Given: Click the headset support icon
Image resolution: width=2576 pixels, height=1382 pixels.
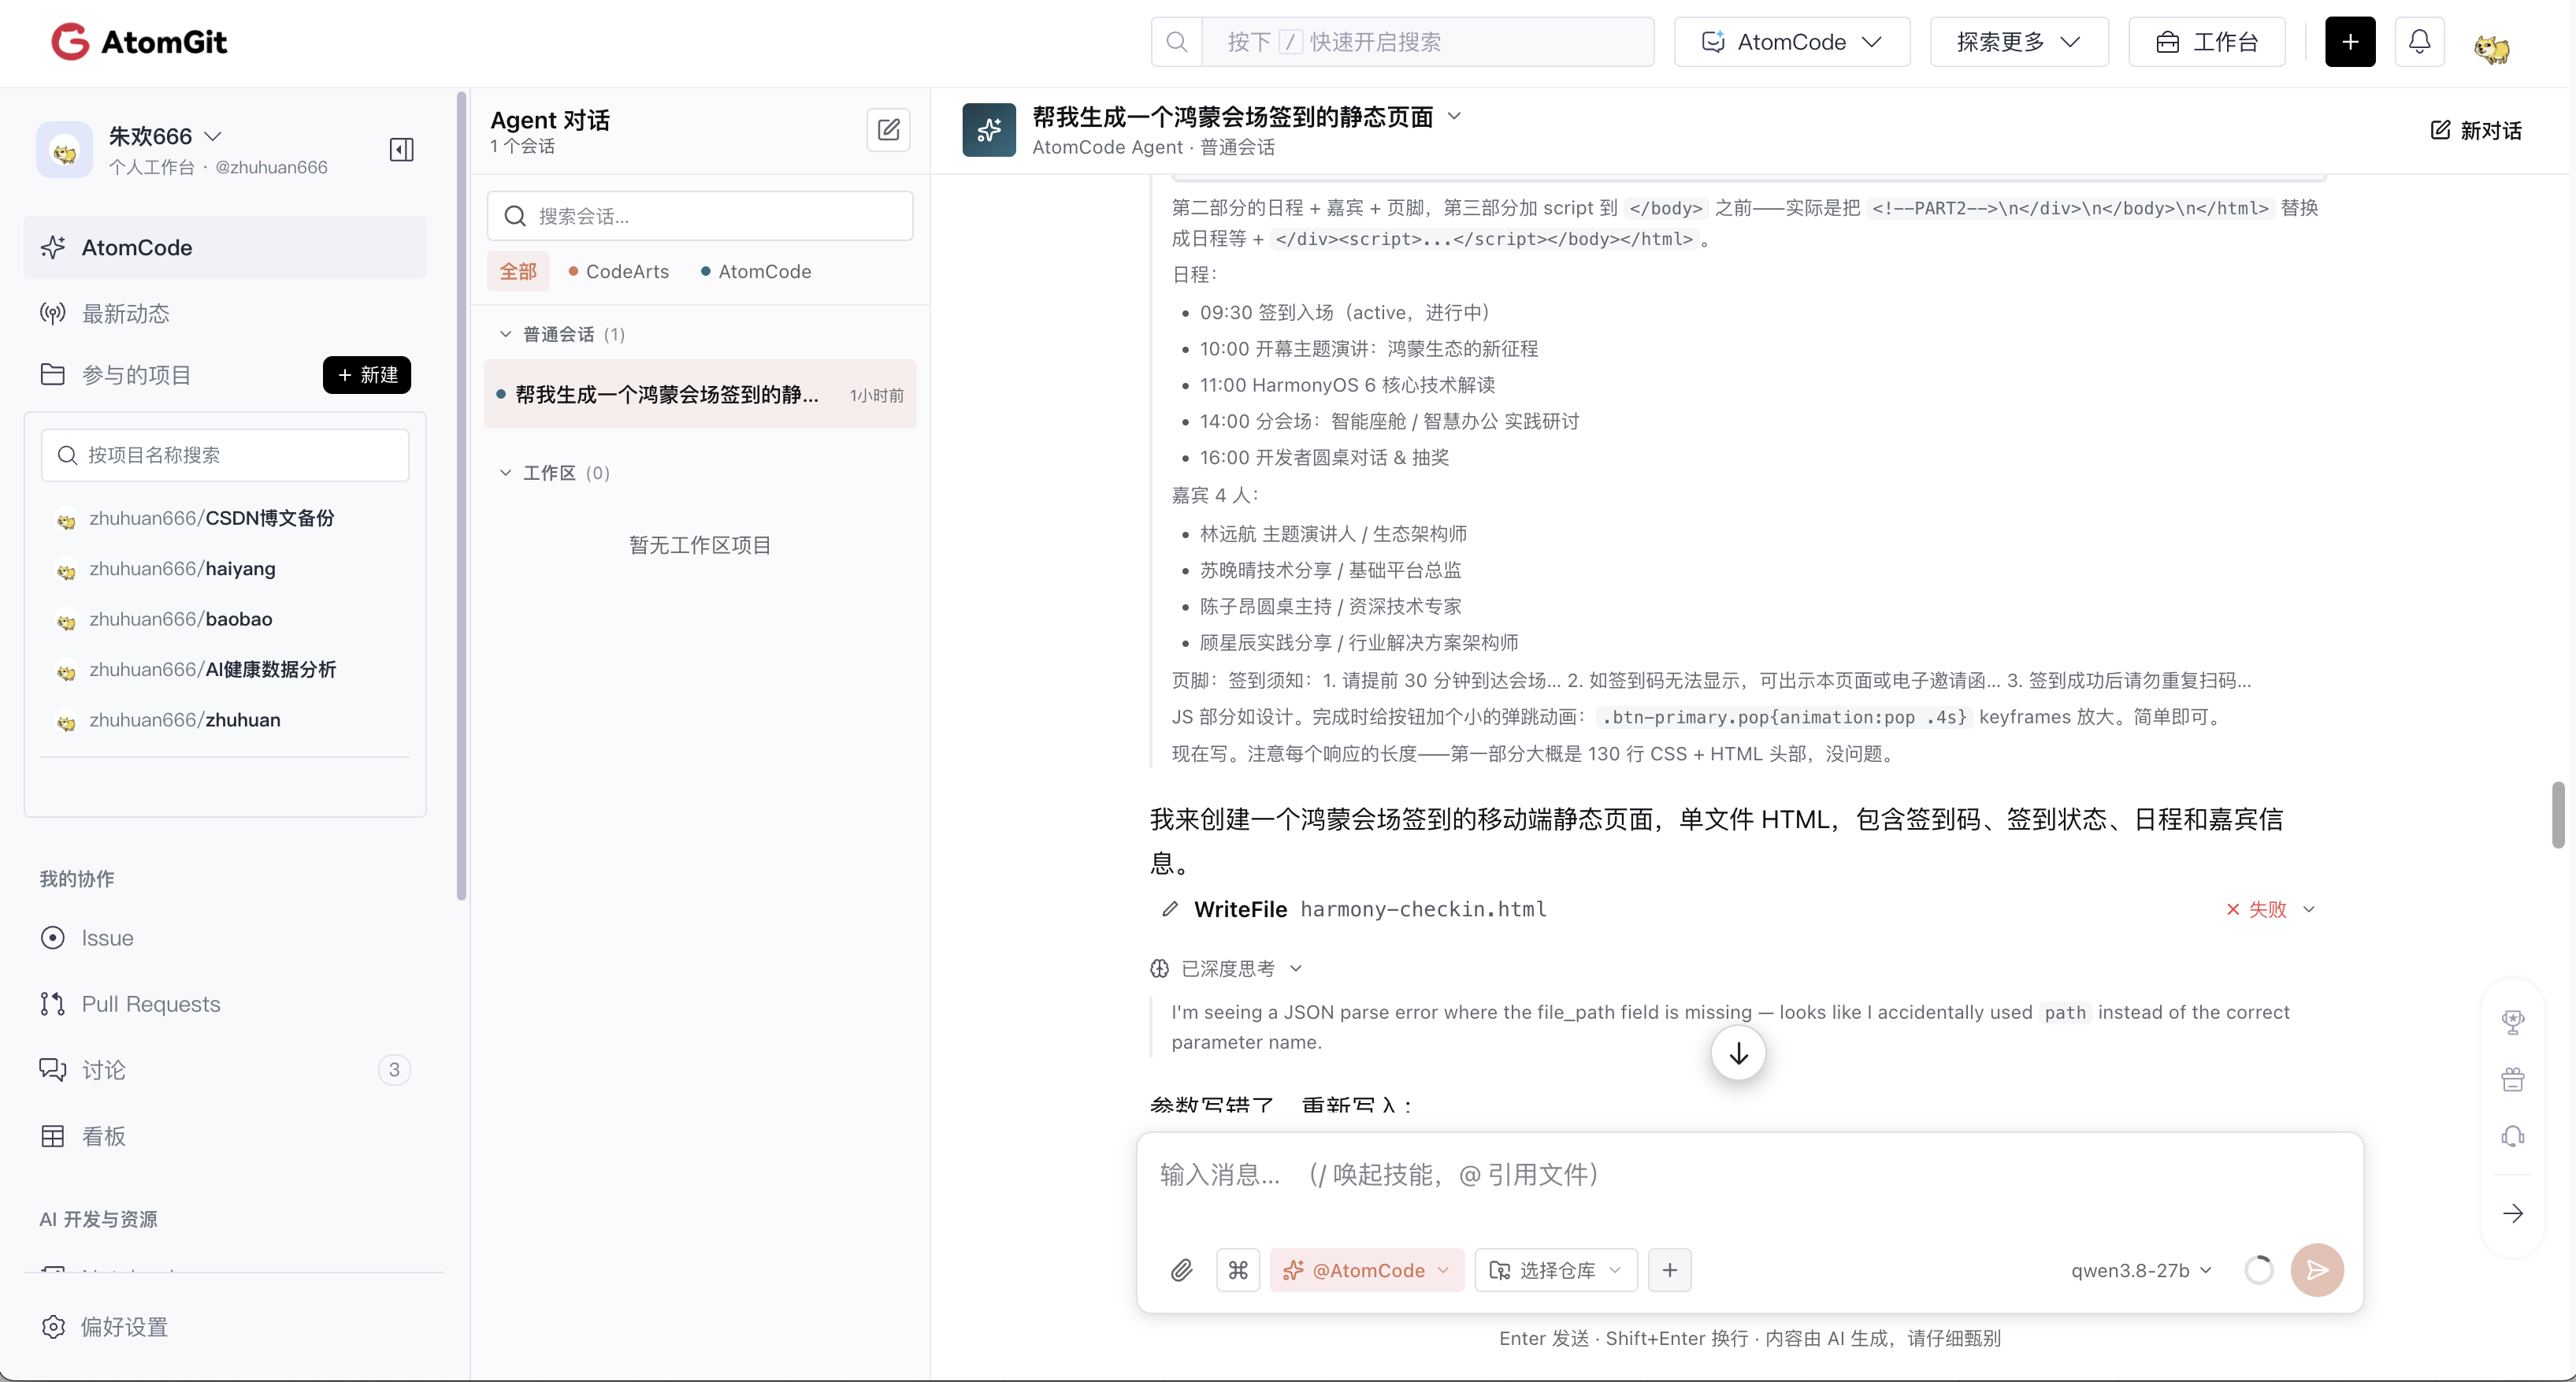Looking at the screenshot, I should [2512, 1137].
